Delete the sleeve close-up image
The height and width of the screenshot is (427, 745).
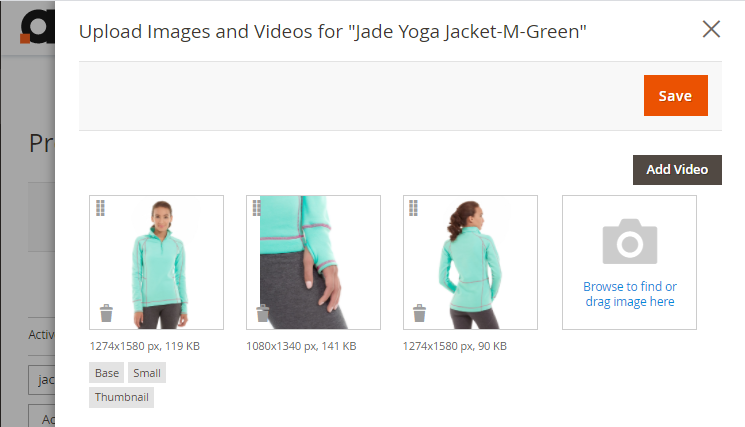click(263, 313)
